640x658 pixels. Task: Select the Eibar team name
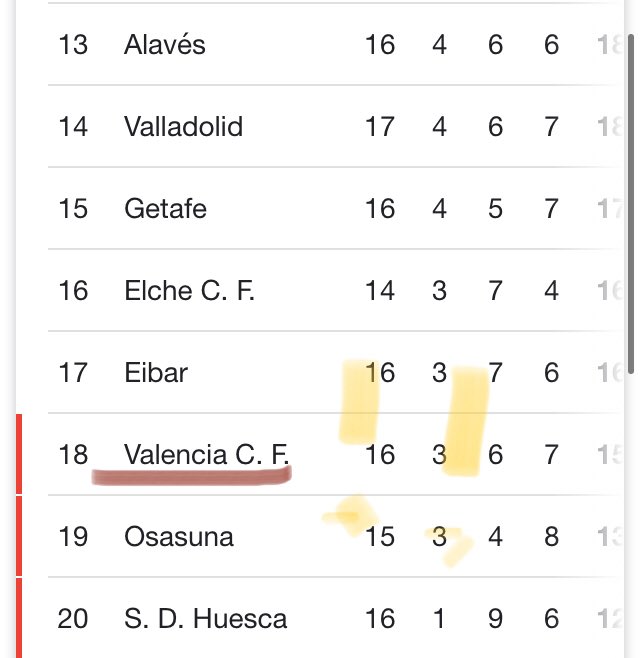pyautogui.click(x=156, y=373)
